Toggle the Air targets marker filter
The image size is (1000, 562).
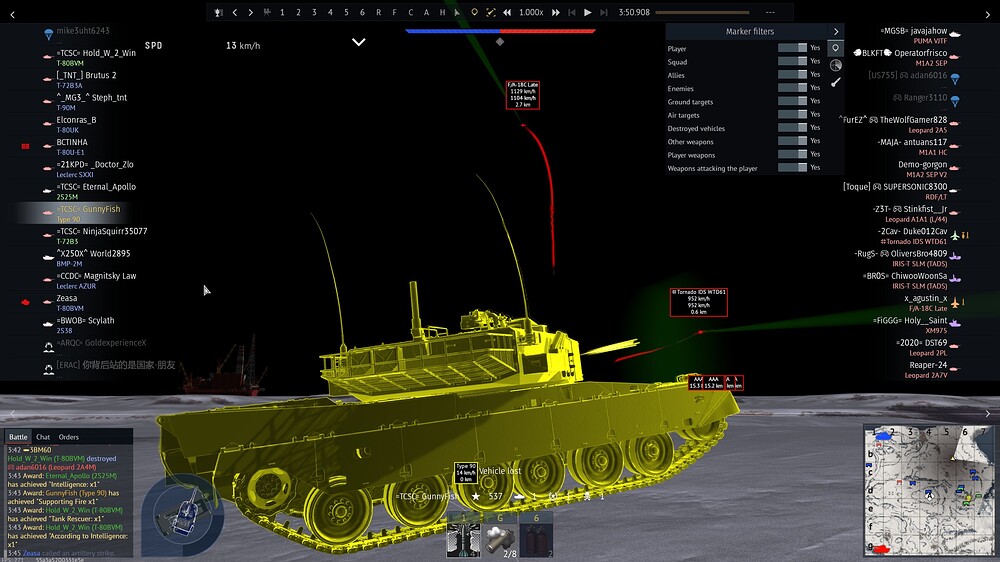coord(792,114)
